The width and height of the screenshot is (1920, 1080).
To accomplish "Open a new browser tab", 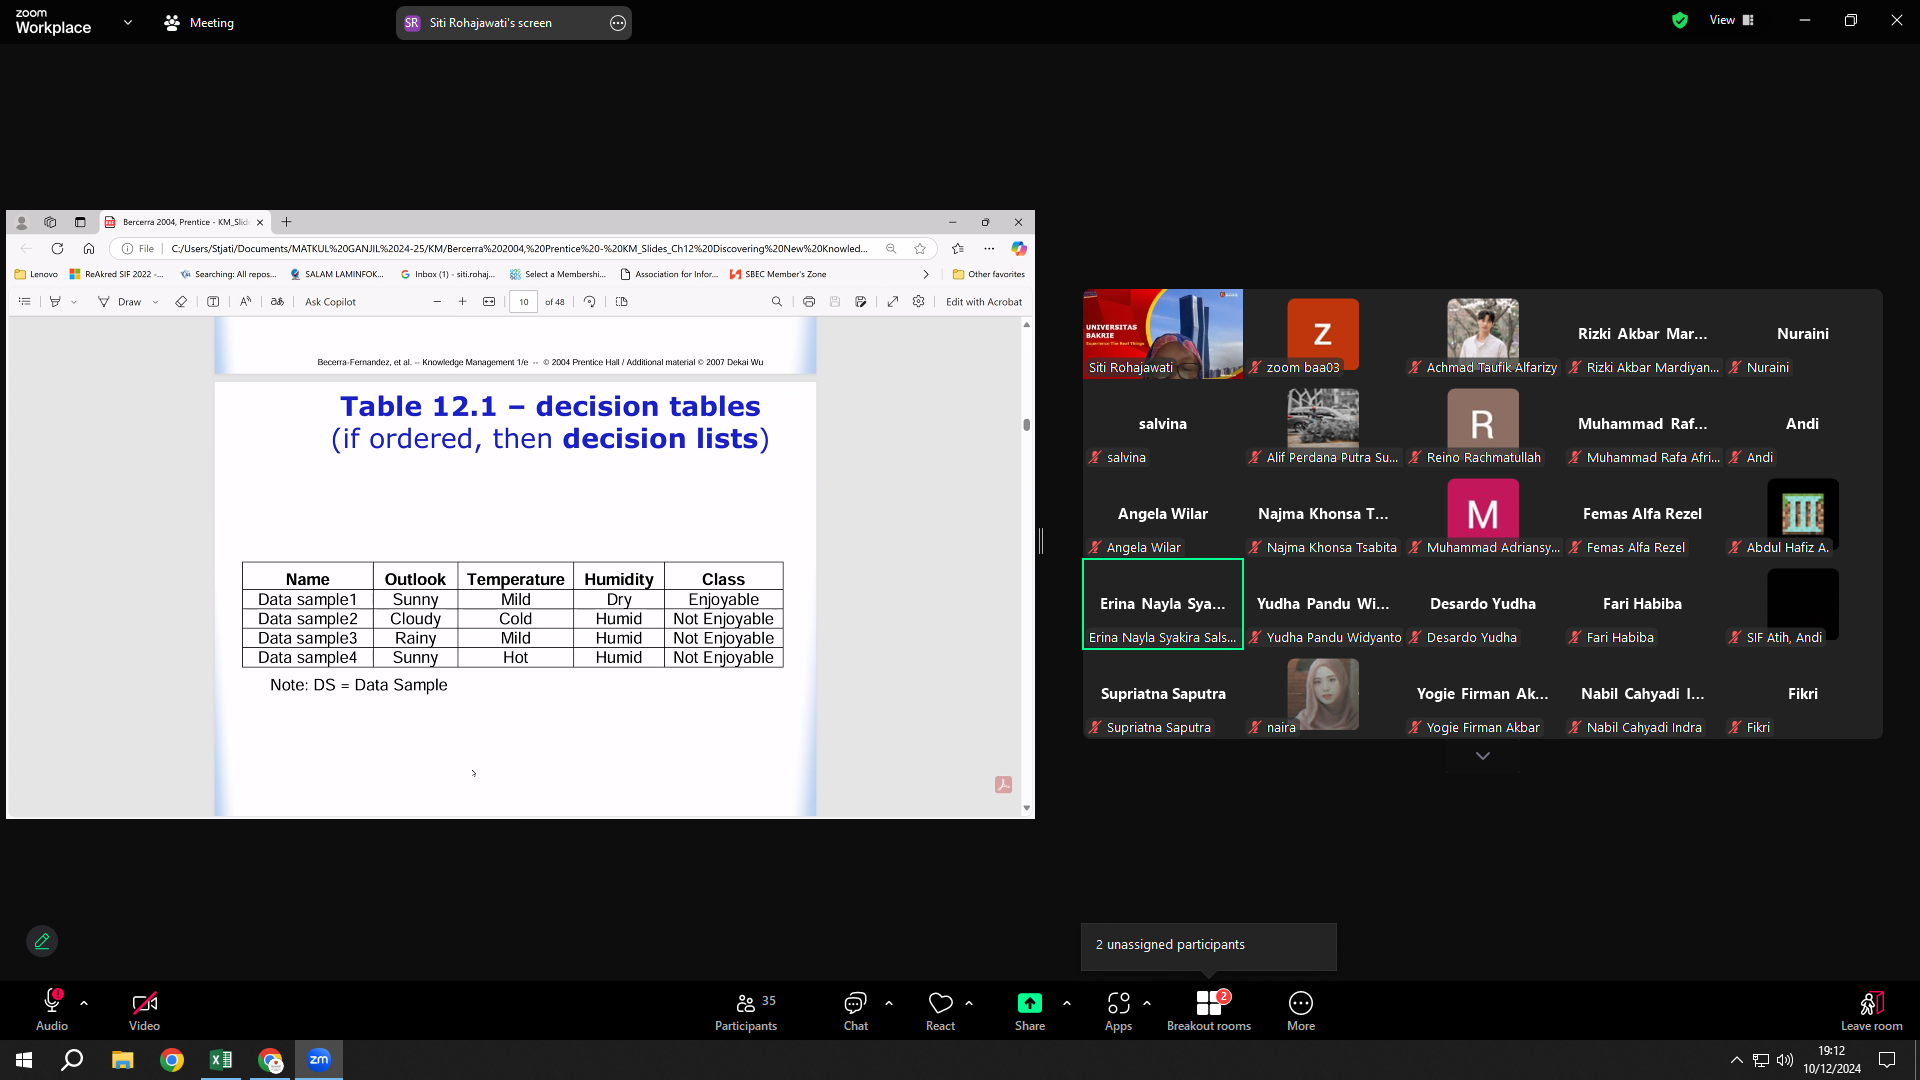I will [287, 222].
